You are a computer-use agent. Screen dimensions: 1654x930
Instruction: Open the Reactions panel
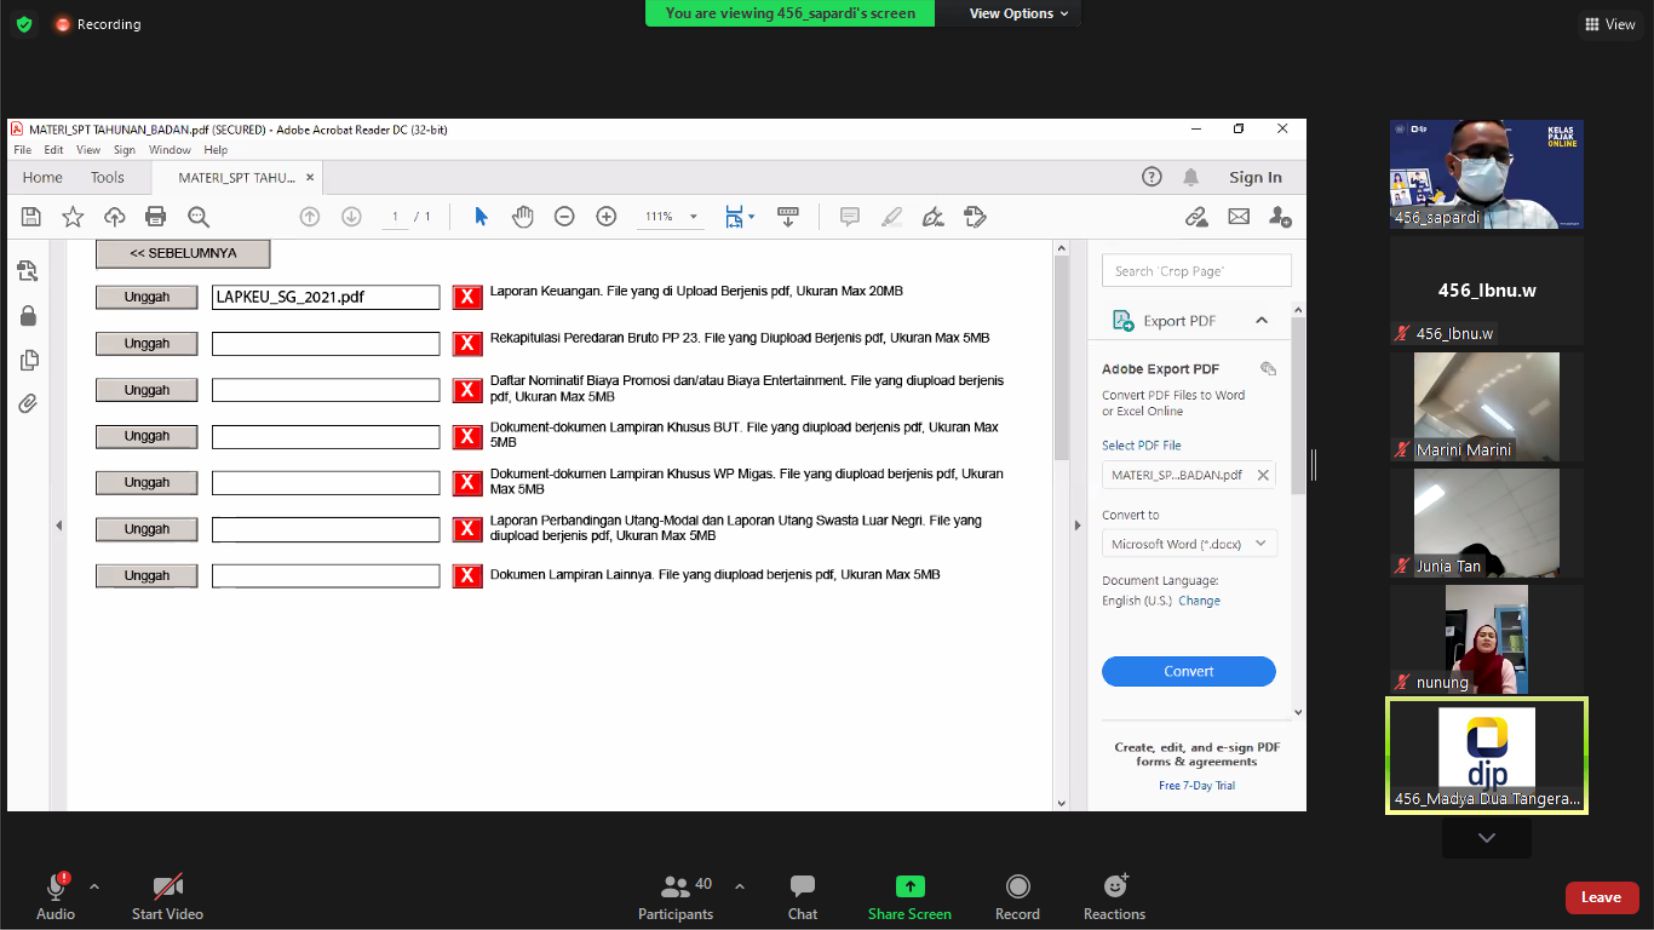pos(1114,887)
